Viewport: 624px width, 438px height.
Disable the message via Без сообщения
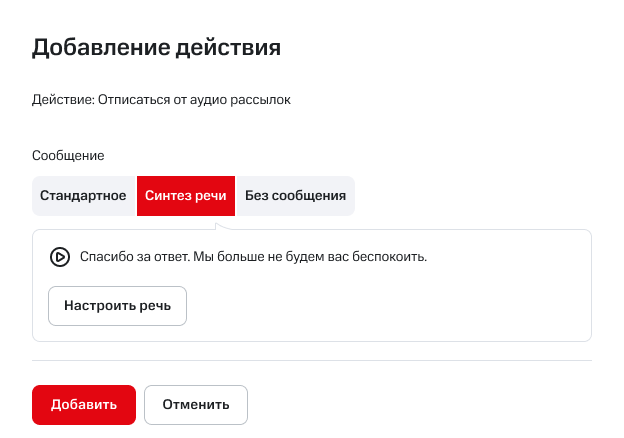[295, 196]
